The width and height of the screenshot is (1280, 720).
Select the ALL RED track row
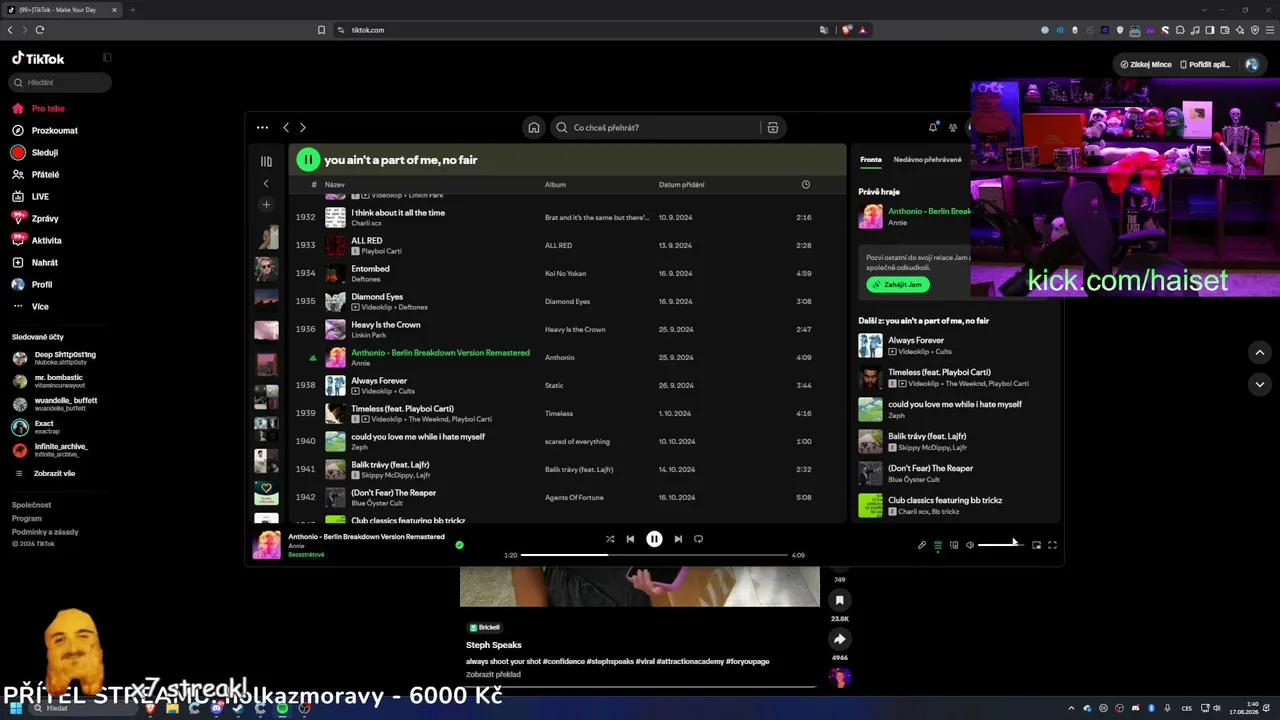(567, 245)
